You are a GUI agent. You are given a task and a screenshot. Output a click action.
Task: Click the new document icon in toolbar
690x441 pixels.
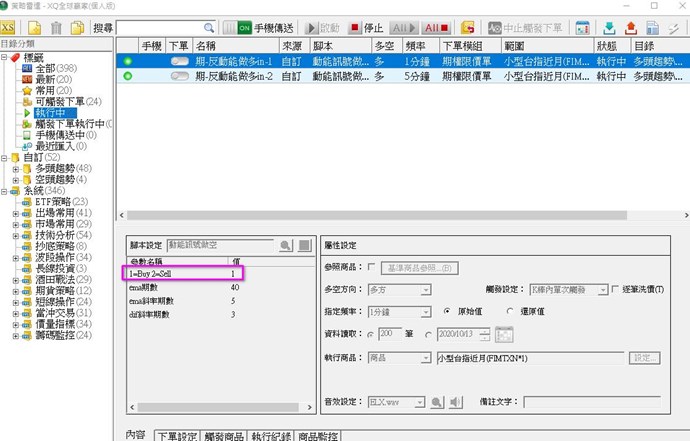coord(35,27)
